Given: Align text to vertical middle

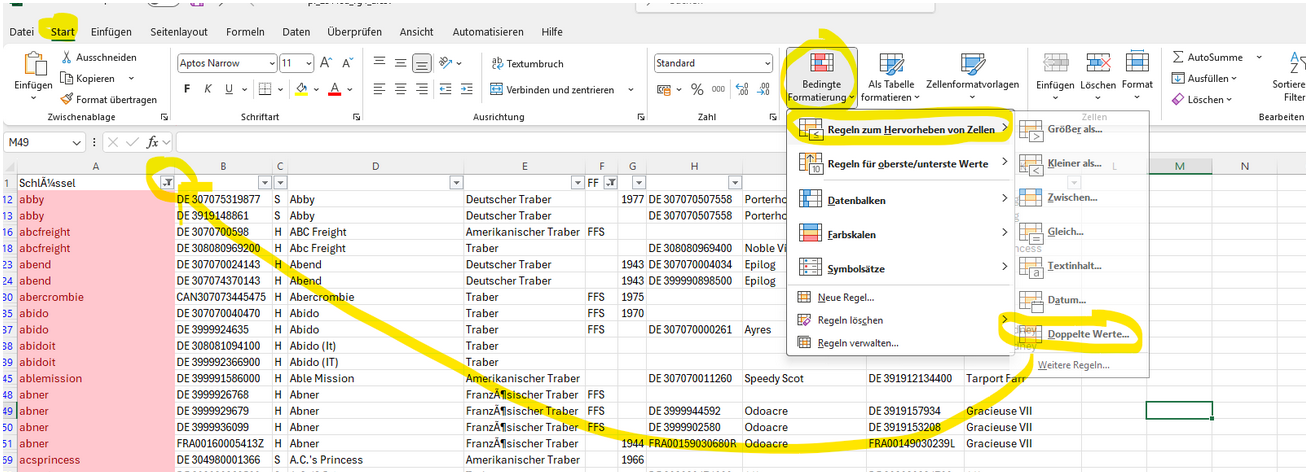Looking at the screenshot, I should tap(401, 62).
